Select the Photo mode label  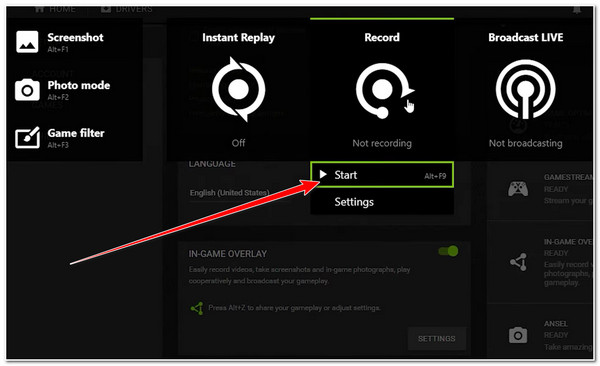(x=79, y=85)
